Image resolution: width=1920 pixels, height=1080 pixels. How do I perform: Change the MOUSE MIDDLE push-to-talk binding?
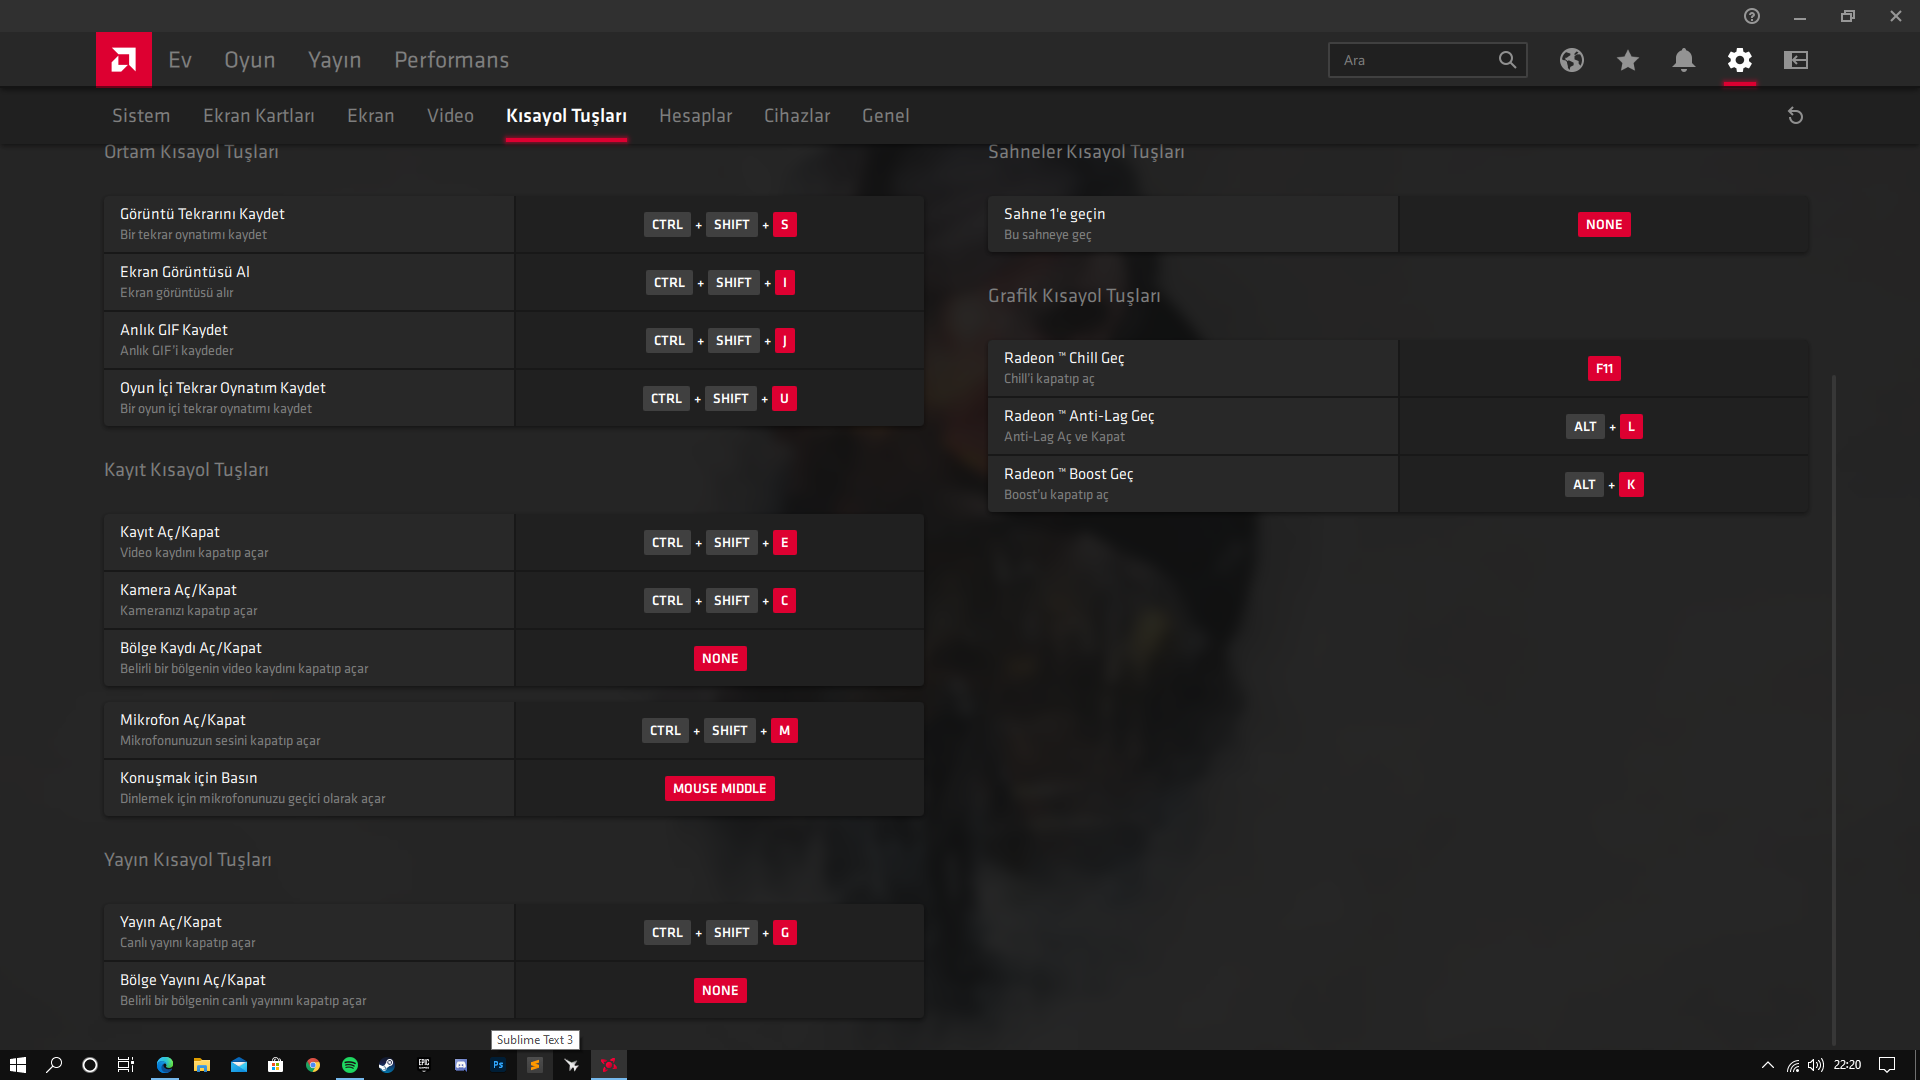(719, 789)
